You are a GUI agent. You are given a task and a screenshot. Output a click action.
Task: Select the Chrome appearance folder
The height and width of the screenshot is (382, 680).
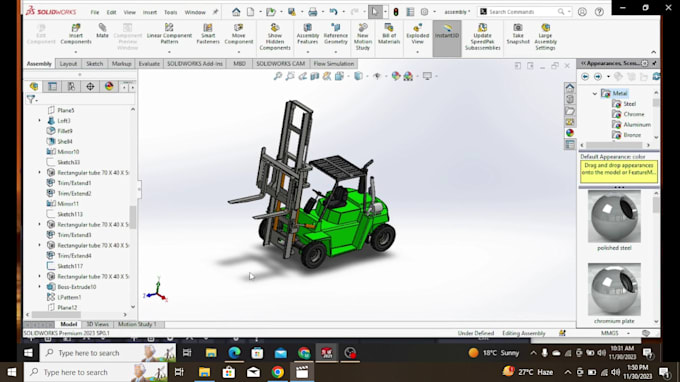634,114
